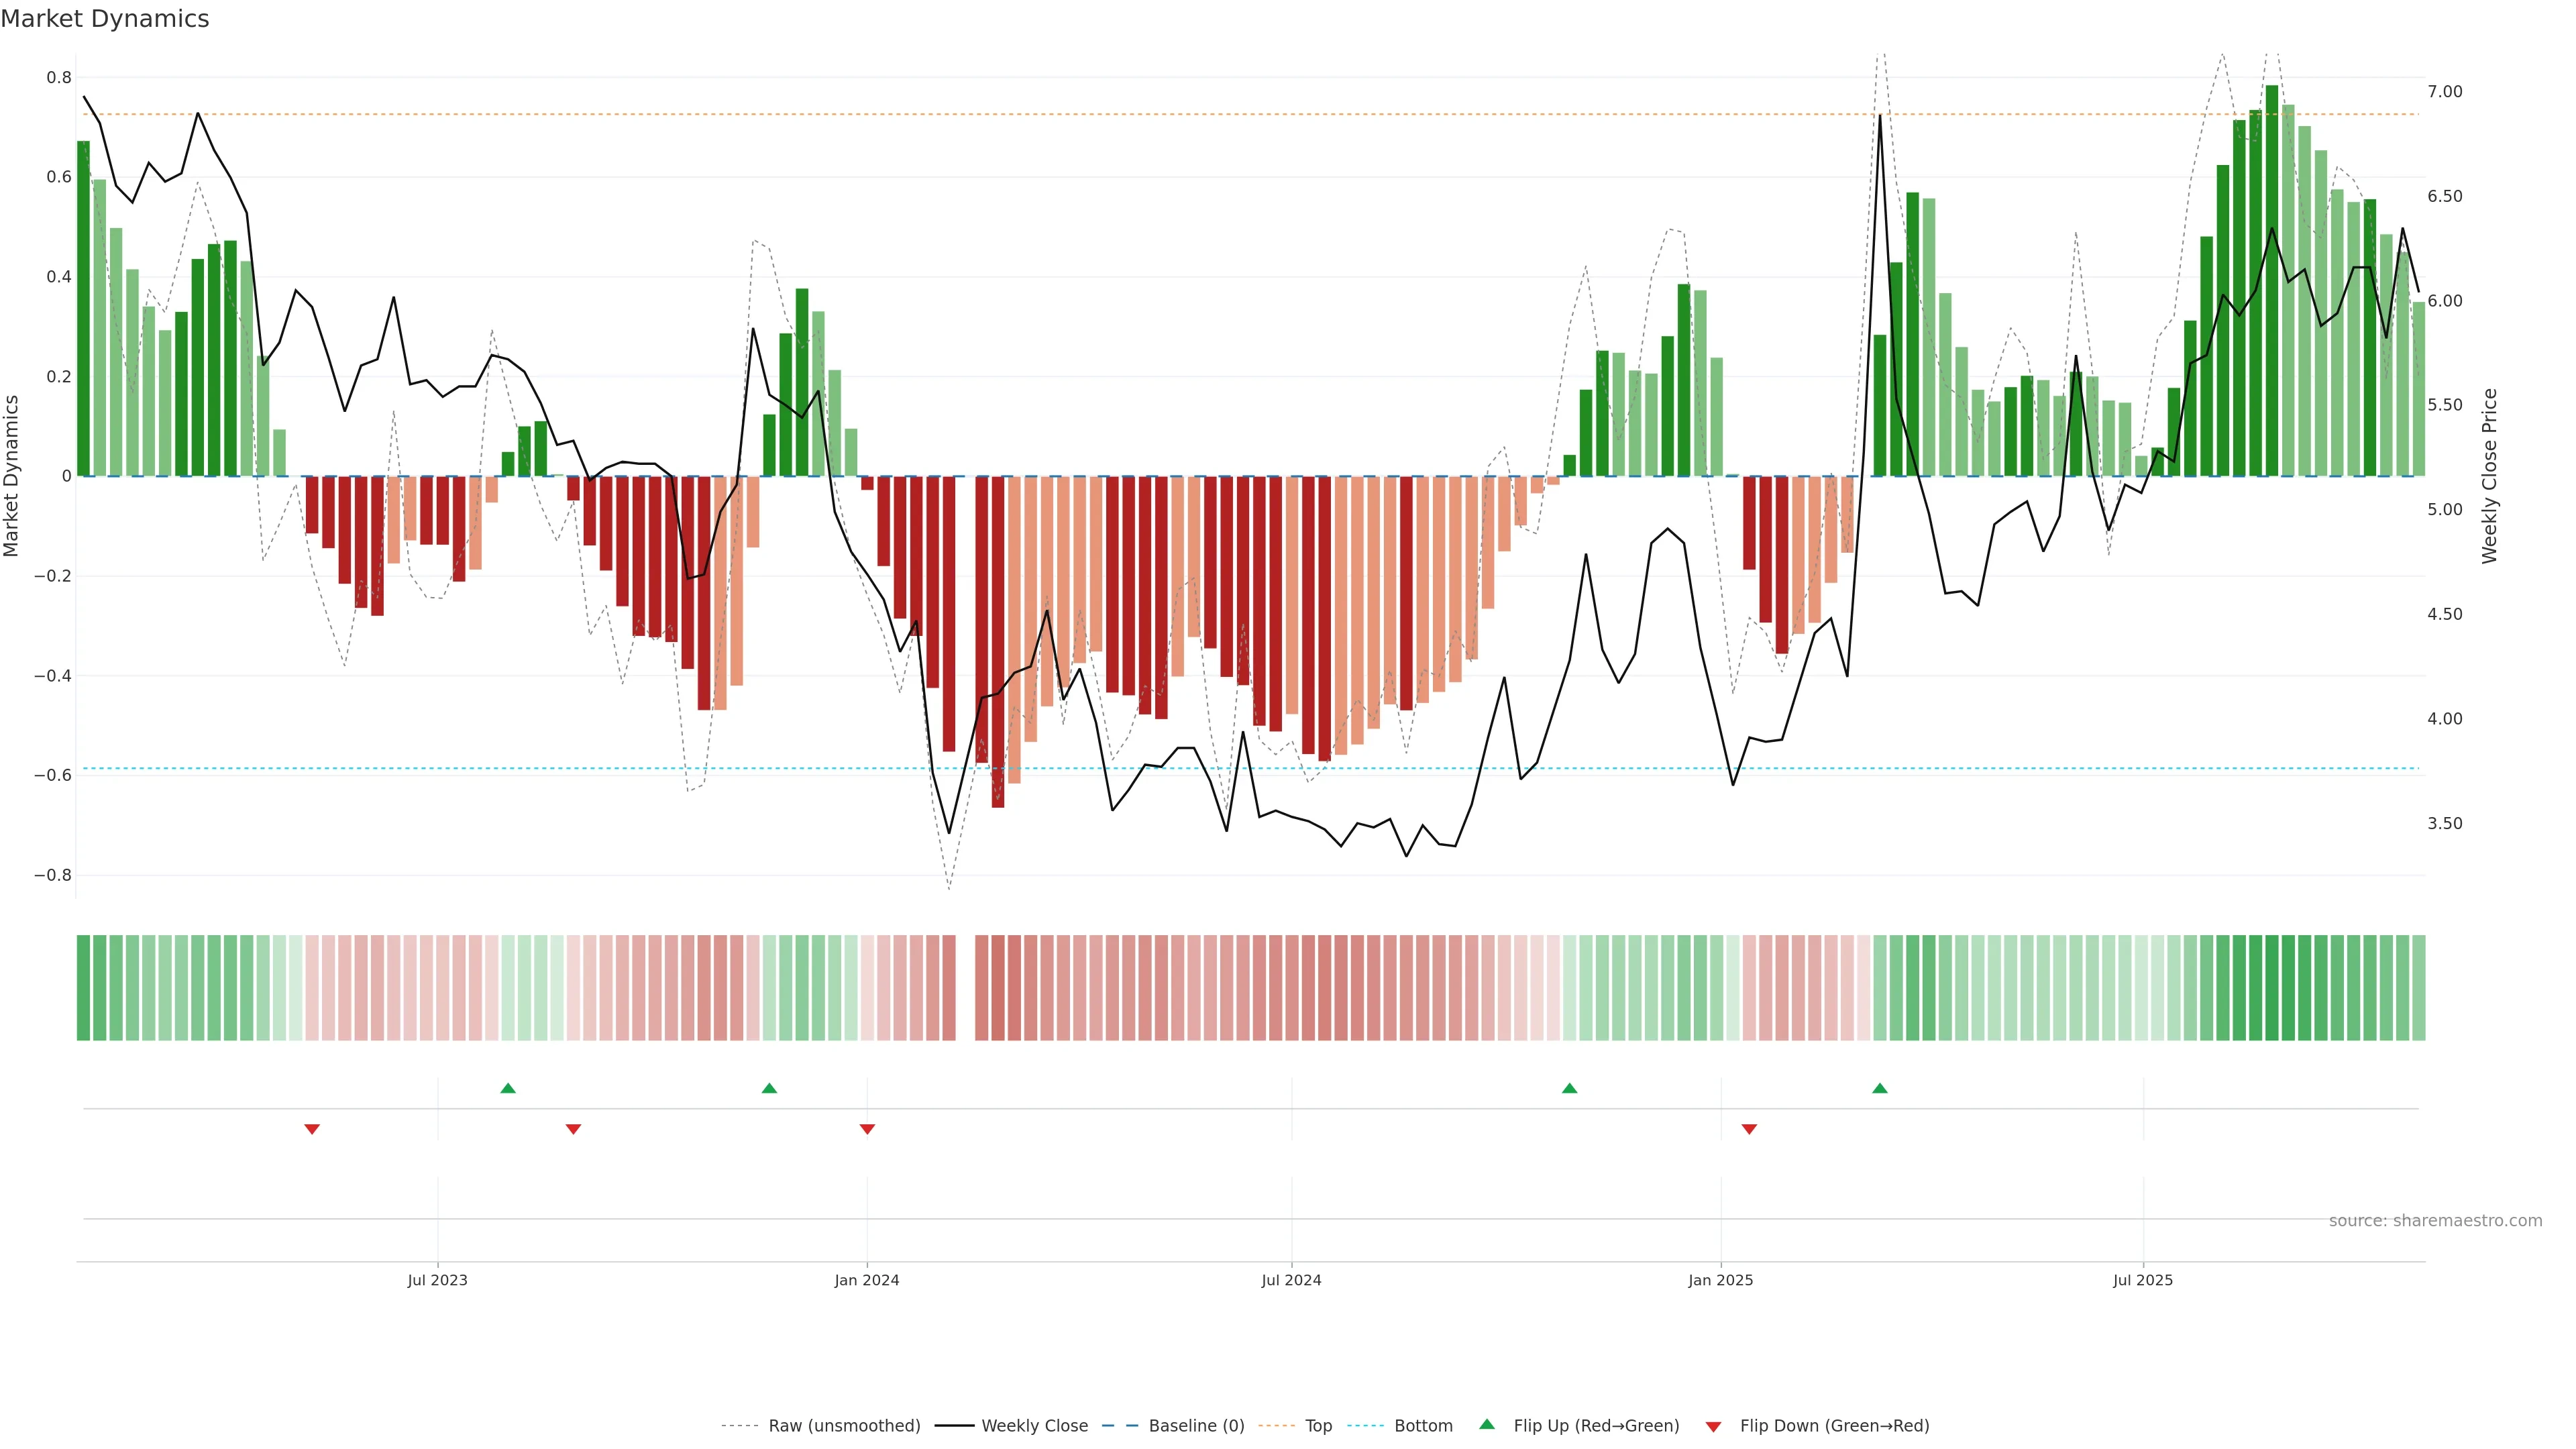Click the last green flip-up marker in 2025
Screen dimensions: 2576x1449
click(1880, 1088)
